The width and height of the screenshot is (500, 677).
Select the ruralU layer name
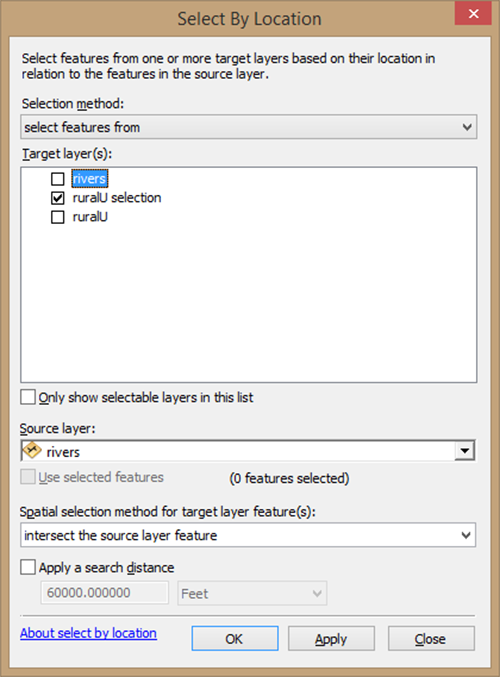tap(90, 217)
